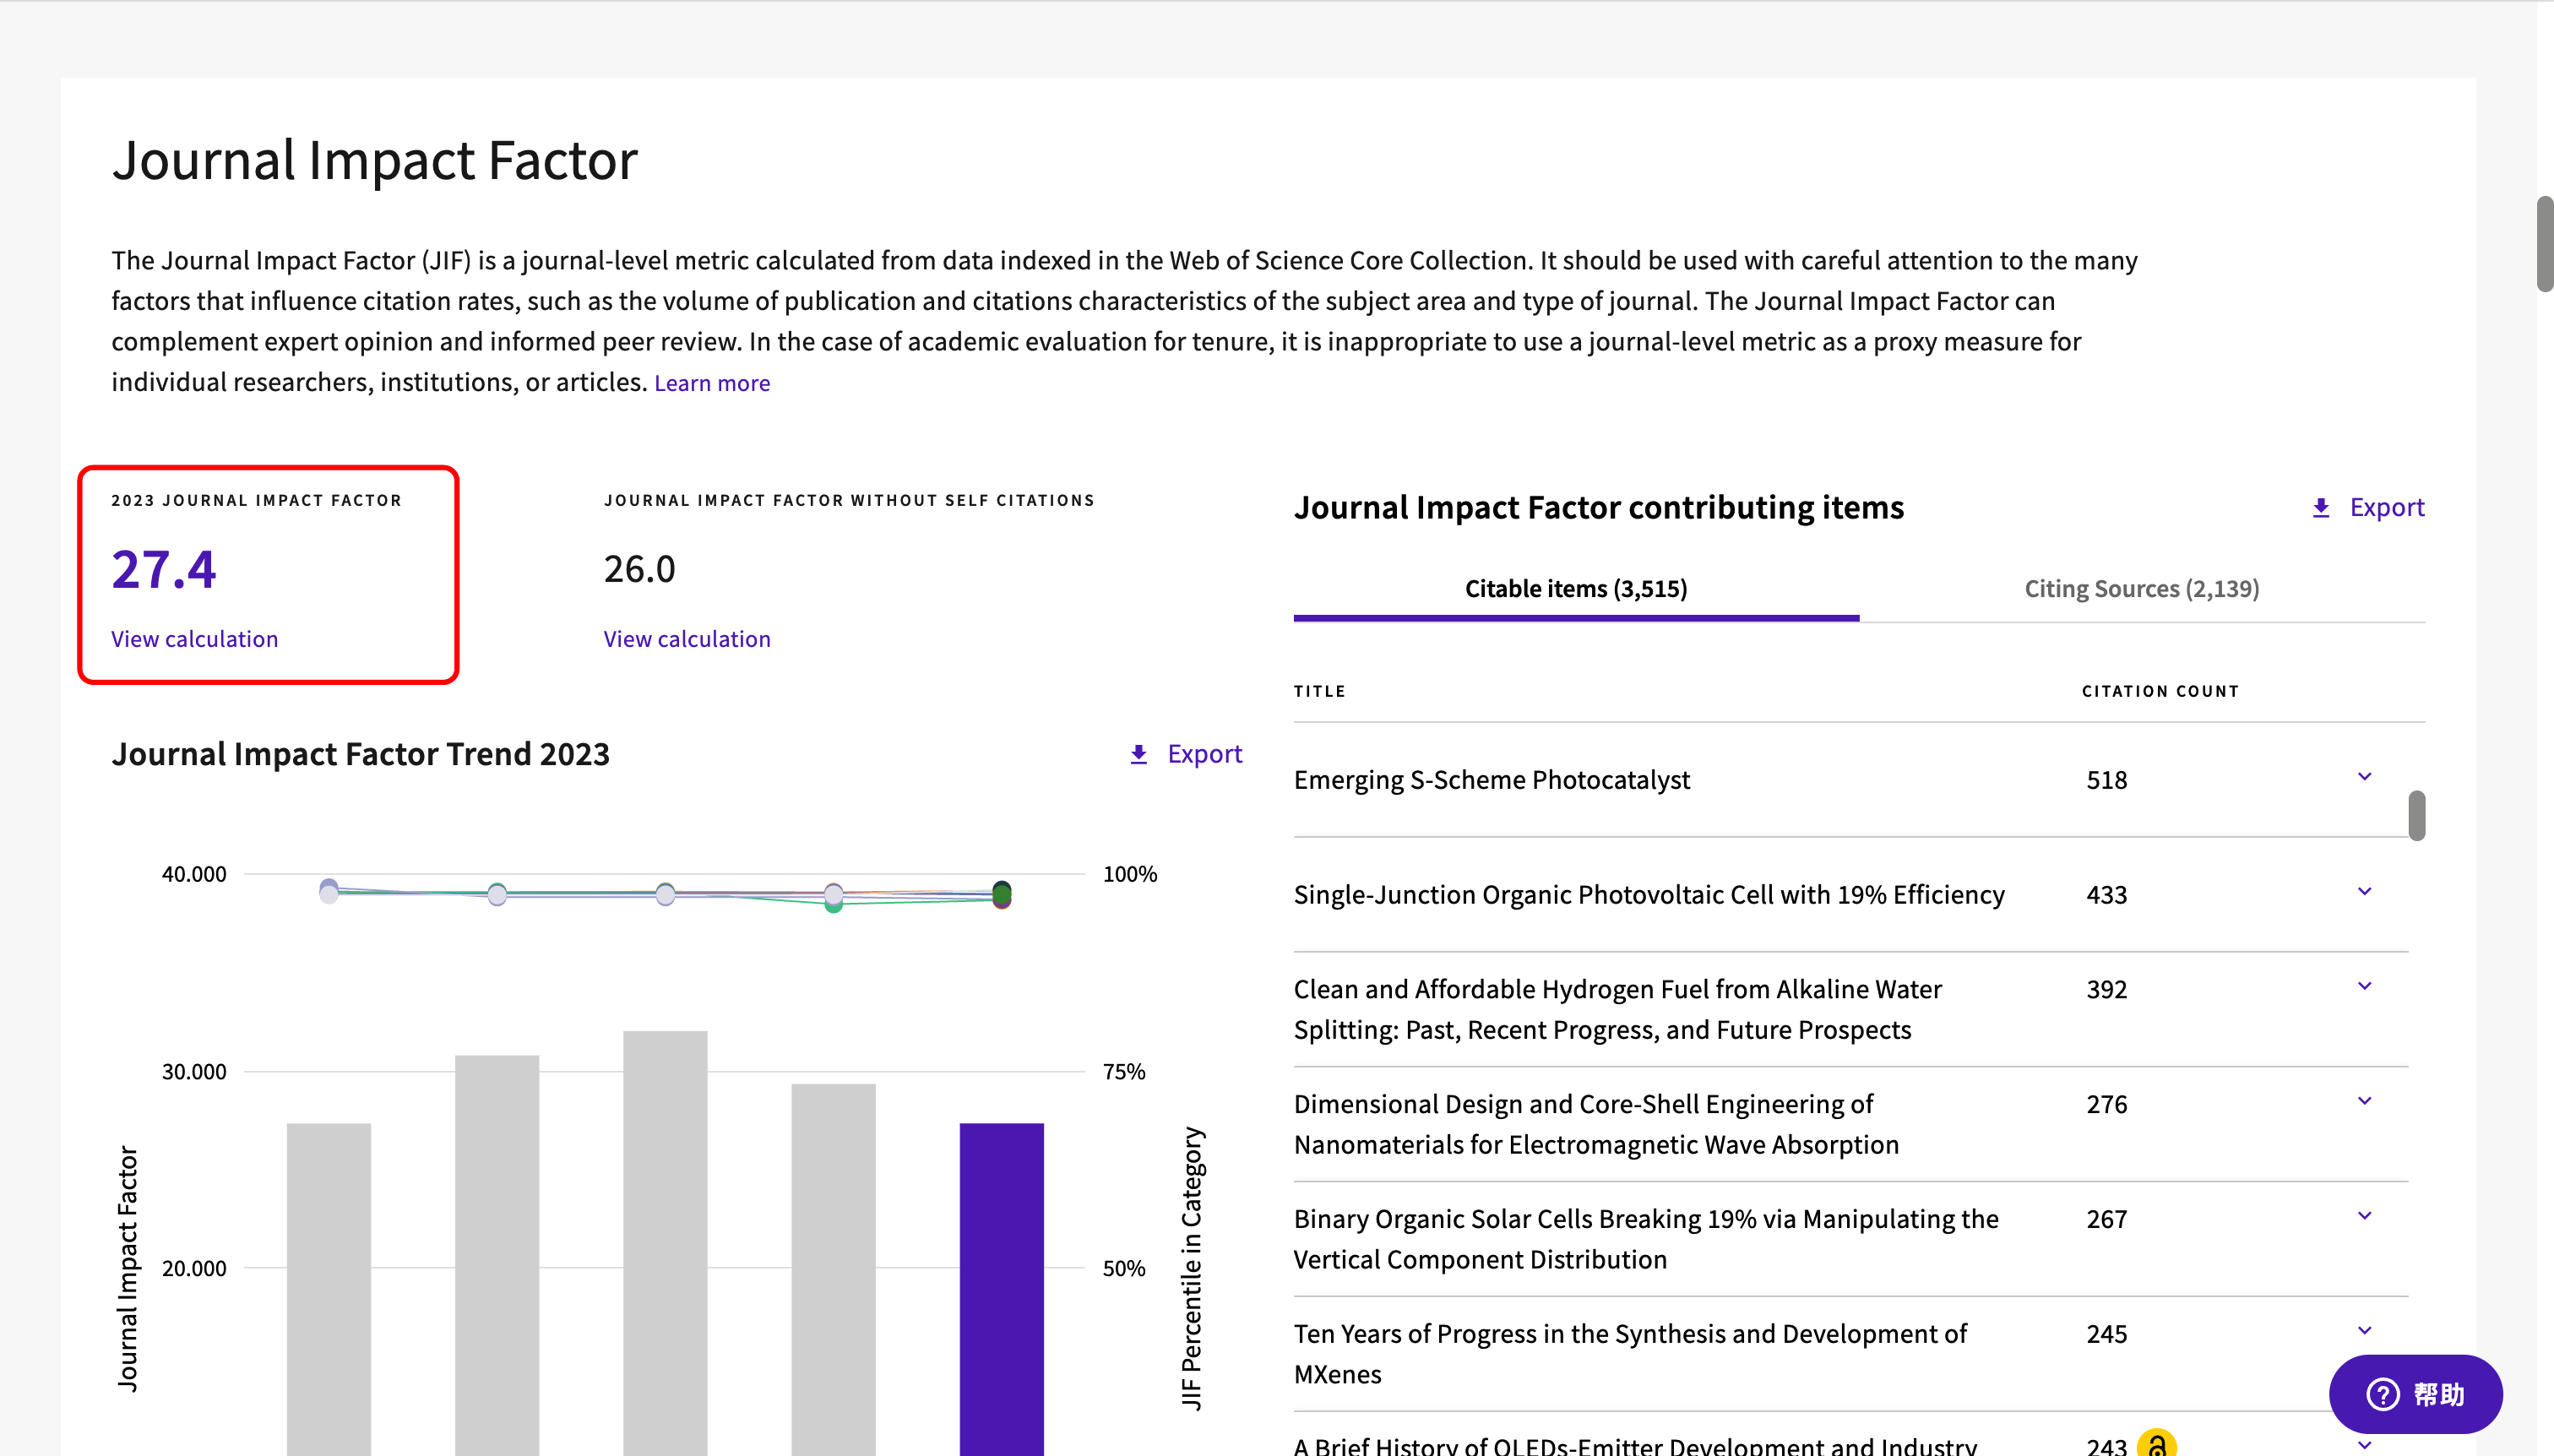Click the open access icon beside 243

[x=2156, y=1443]
